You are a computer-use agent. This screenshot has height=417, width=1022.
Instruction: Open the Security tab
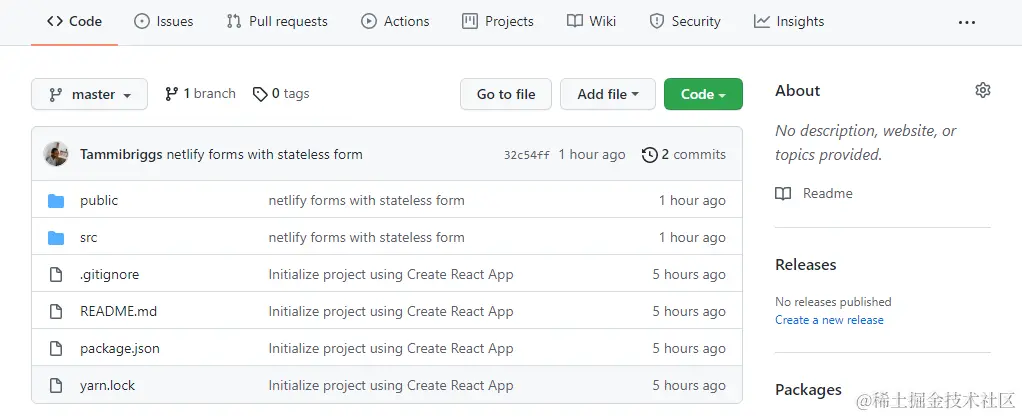(x=685, y=22)
